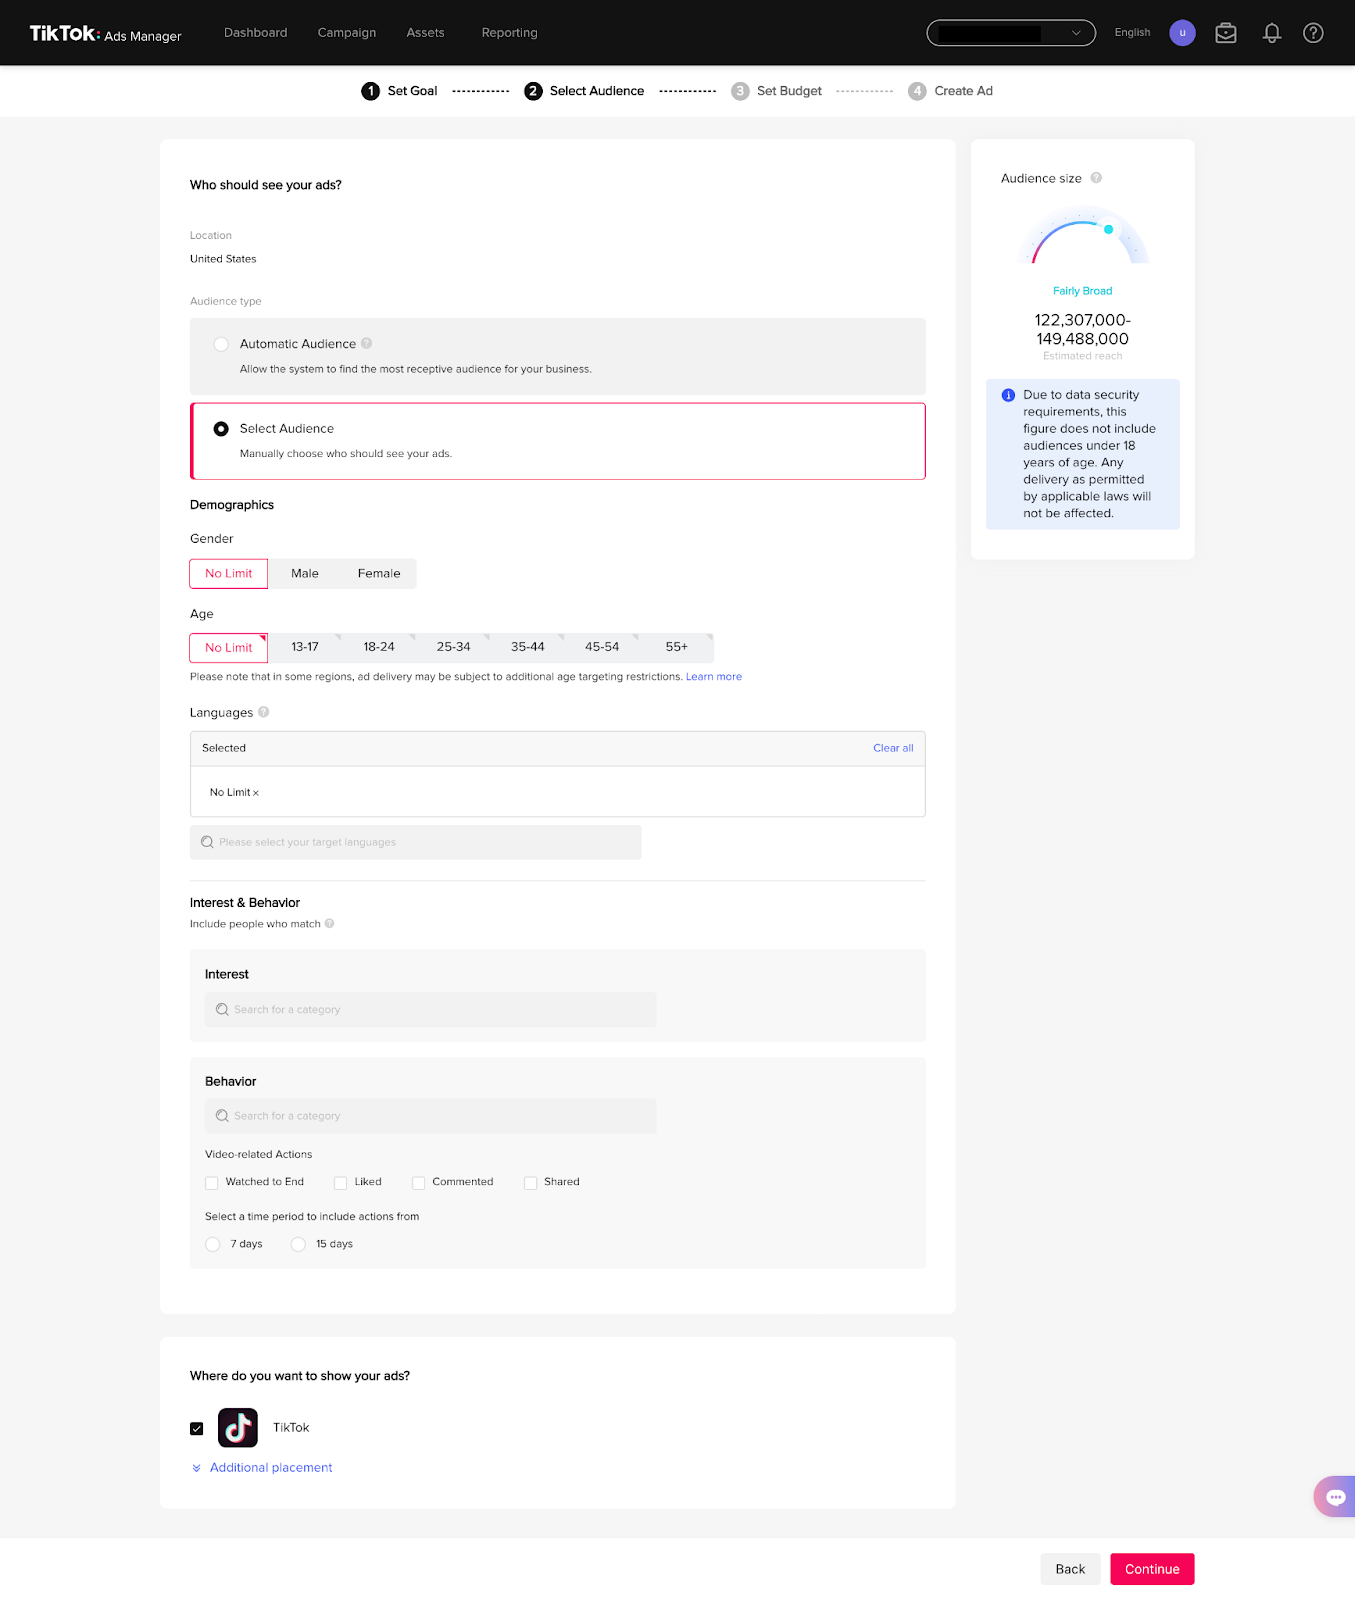The image size is (1355, 1600).
Task: Expand the Additional placement section
Action: tap(270, 1468)
